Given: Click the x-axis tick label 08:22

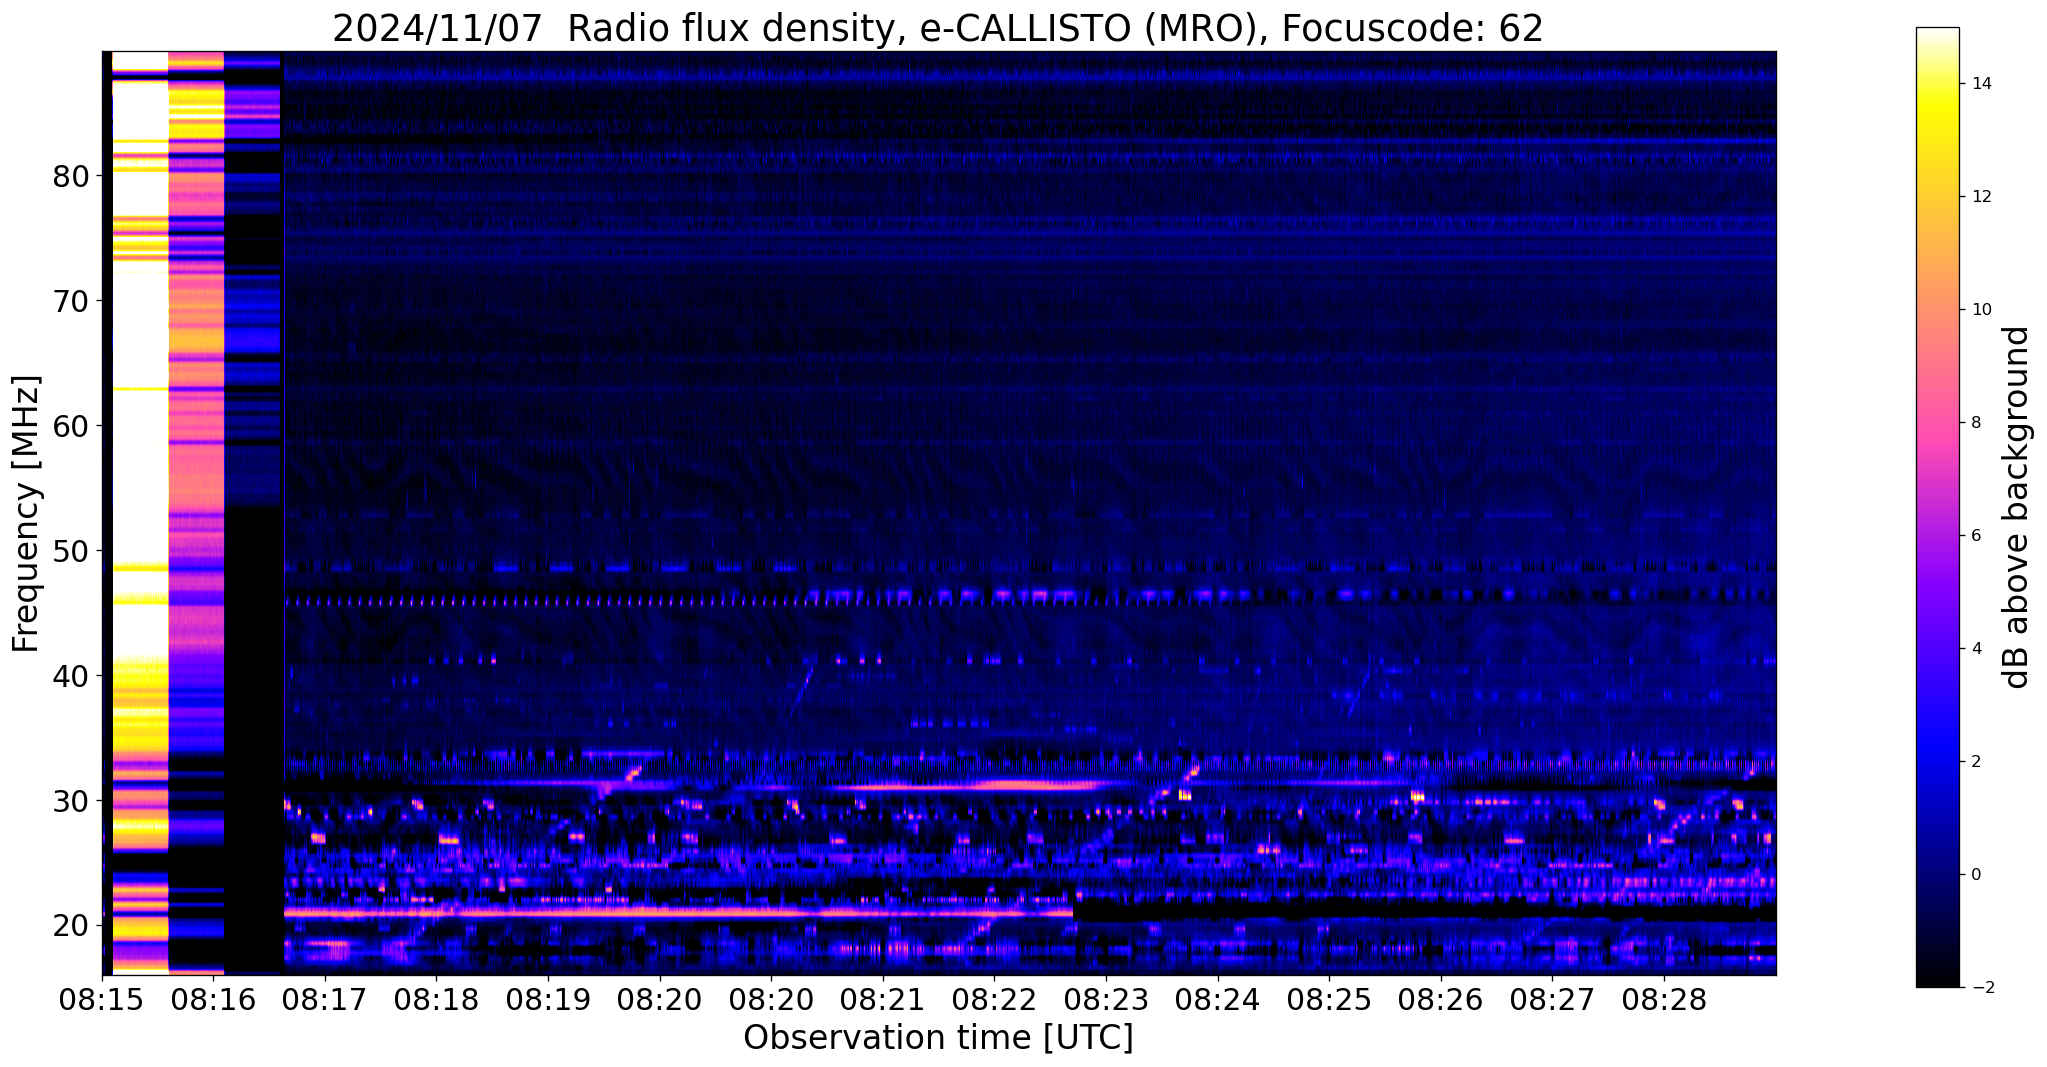Looking at the screenshot, I should (x=994, y=1001).
